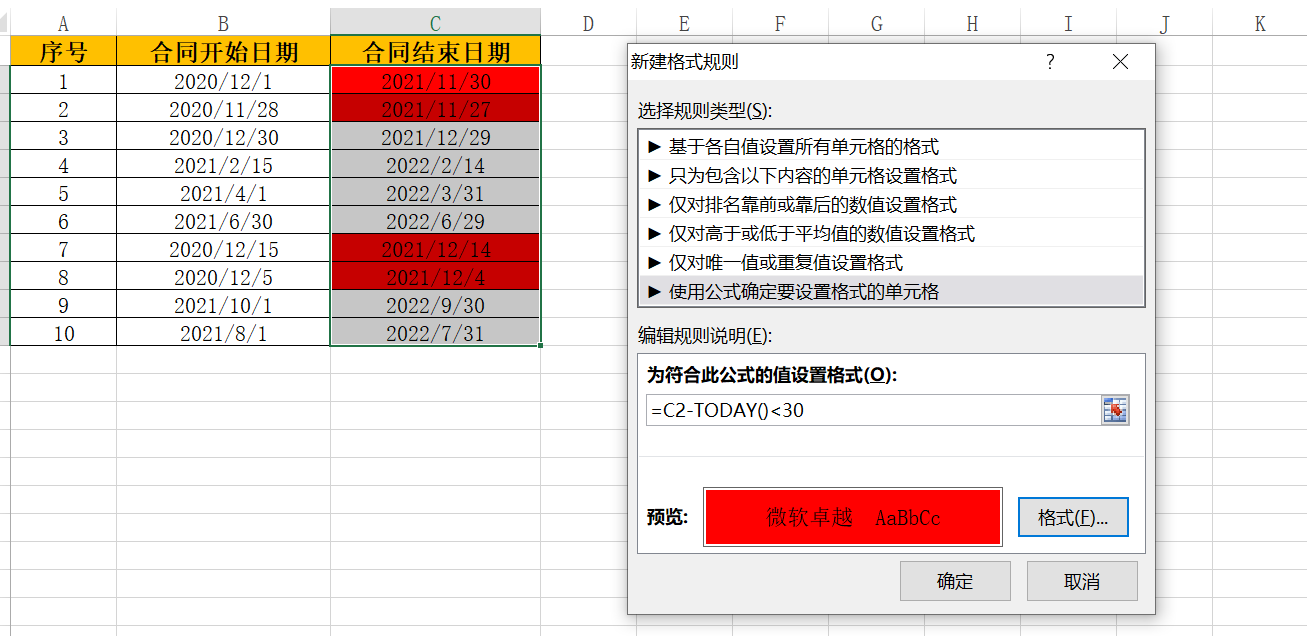The width and height of the screenshot is (1307, 636).
Task: Click the 格式(F)... button
Action: point(1073,518)
